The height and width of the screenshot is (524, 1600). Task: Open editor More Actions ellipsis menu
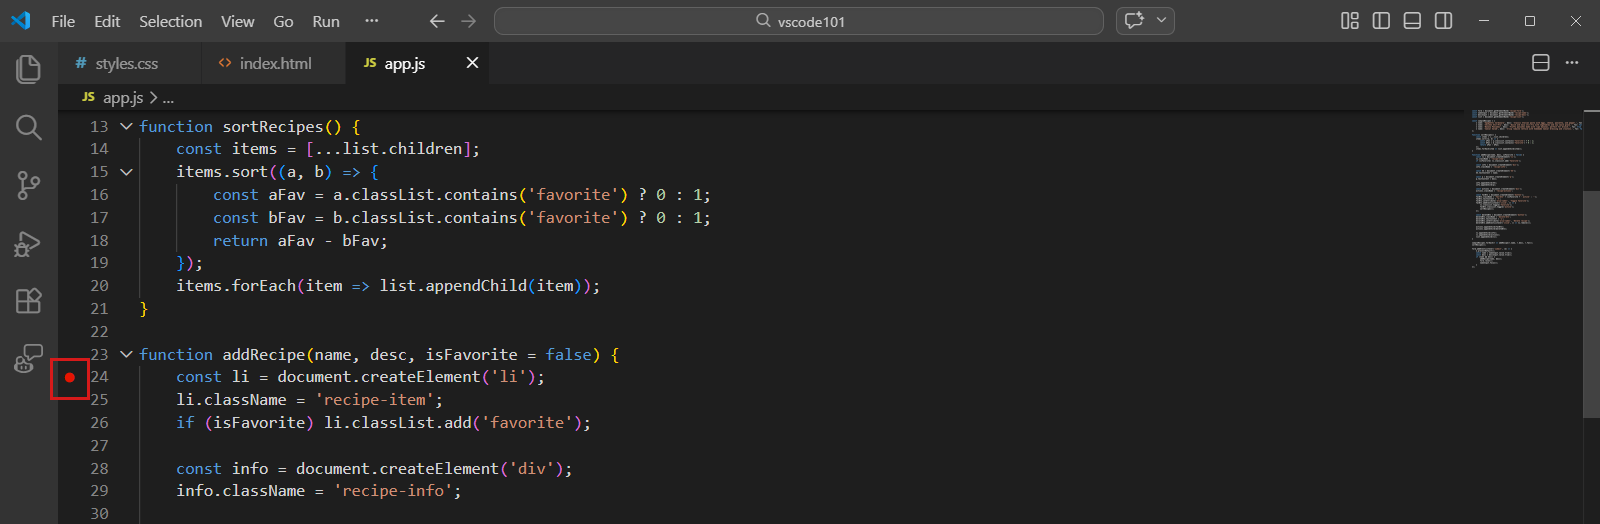[x=1572, y=63]
